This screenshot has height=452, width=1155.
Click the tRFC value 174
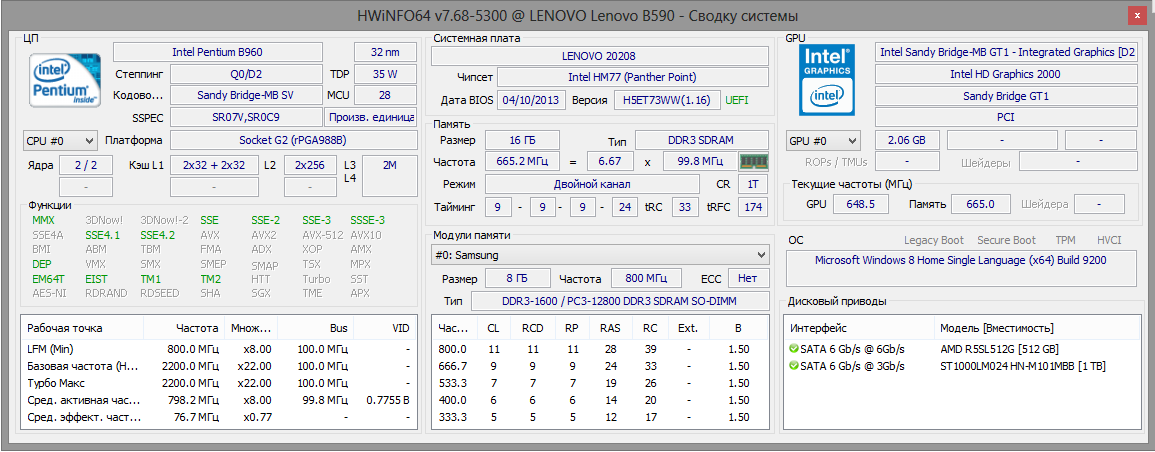[753, 208]
